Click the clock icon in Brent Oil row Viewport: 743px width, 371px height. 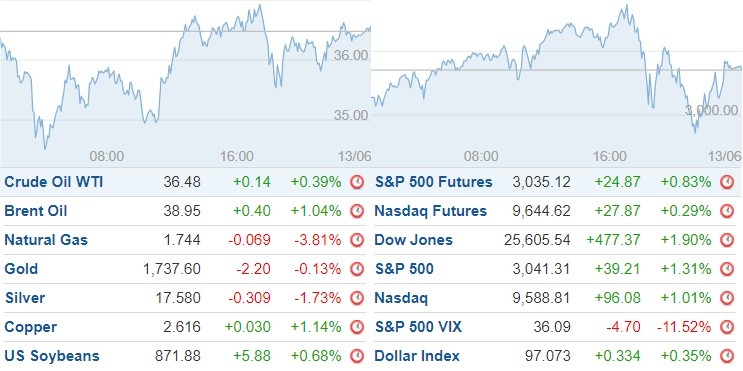click(357, 211)
